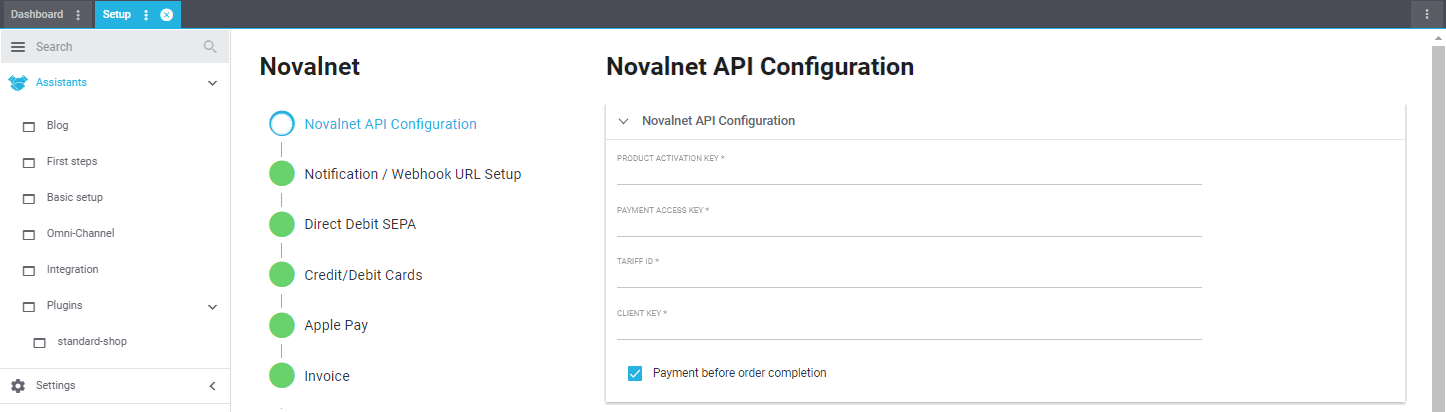Image resolution: width=1446 pixels, height=412 pixels.
Task: Switch to the Dashboard tab
Action: click(37, 15)
